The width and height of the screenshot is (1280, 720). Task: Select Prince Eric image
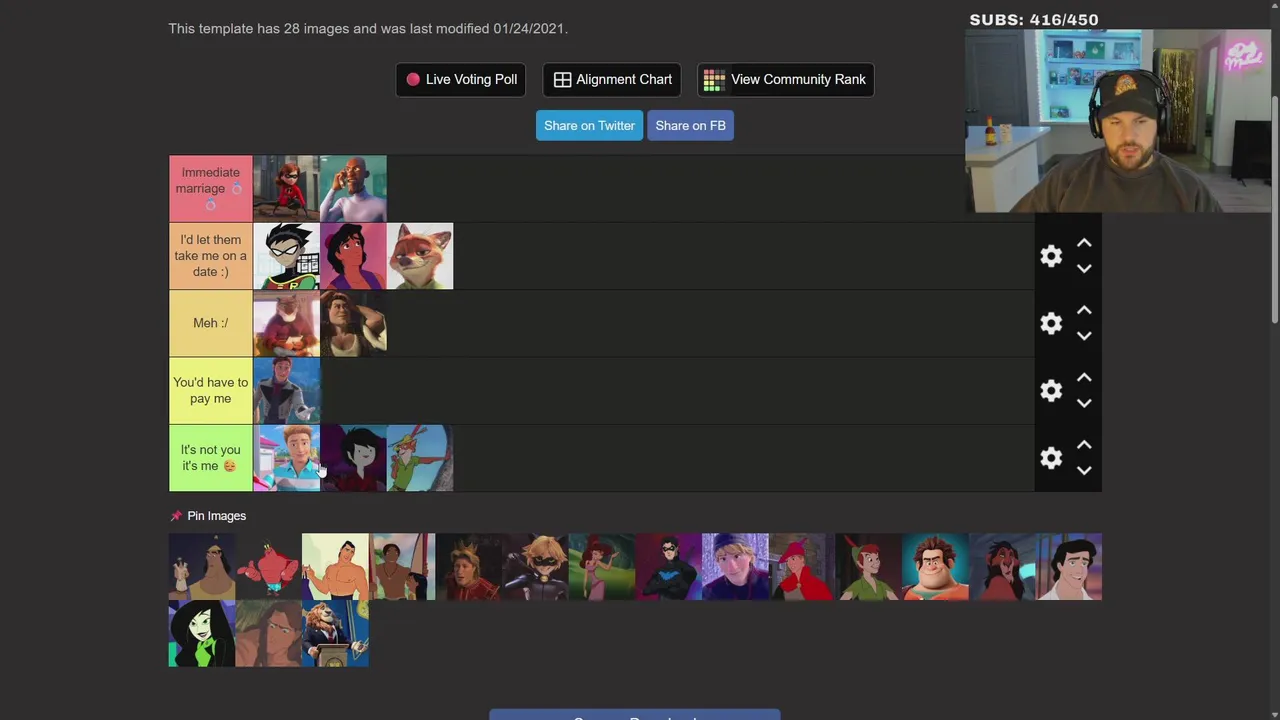(1069, 567)
